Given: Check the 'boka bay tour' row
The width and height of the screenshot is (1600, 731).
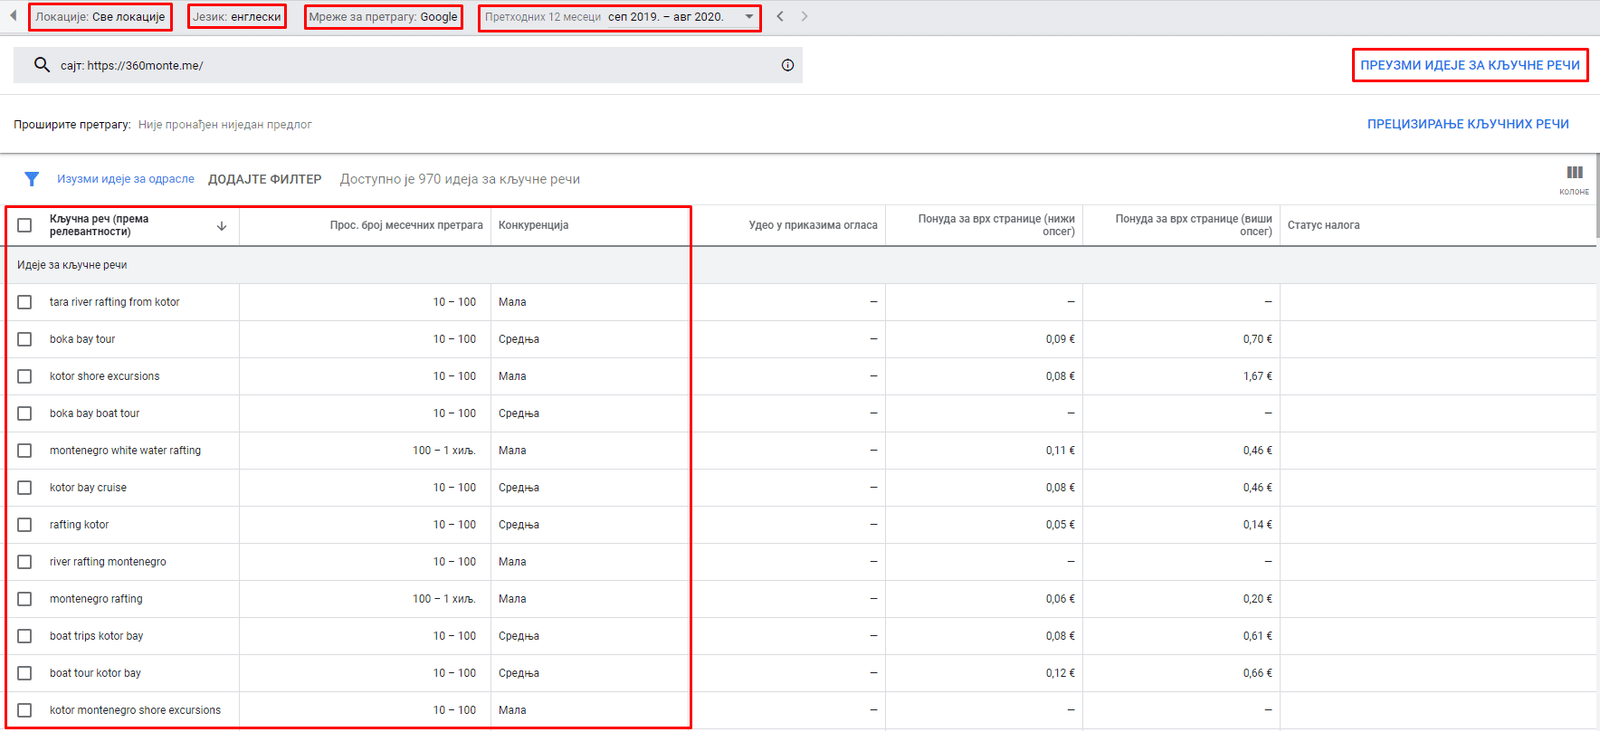Looking at the screenshot, I should click(x=25, y=339).
